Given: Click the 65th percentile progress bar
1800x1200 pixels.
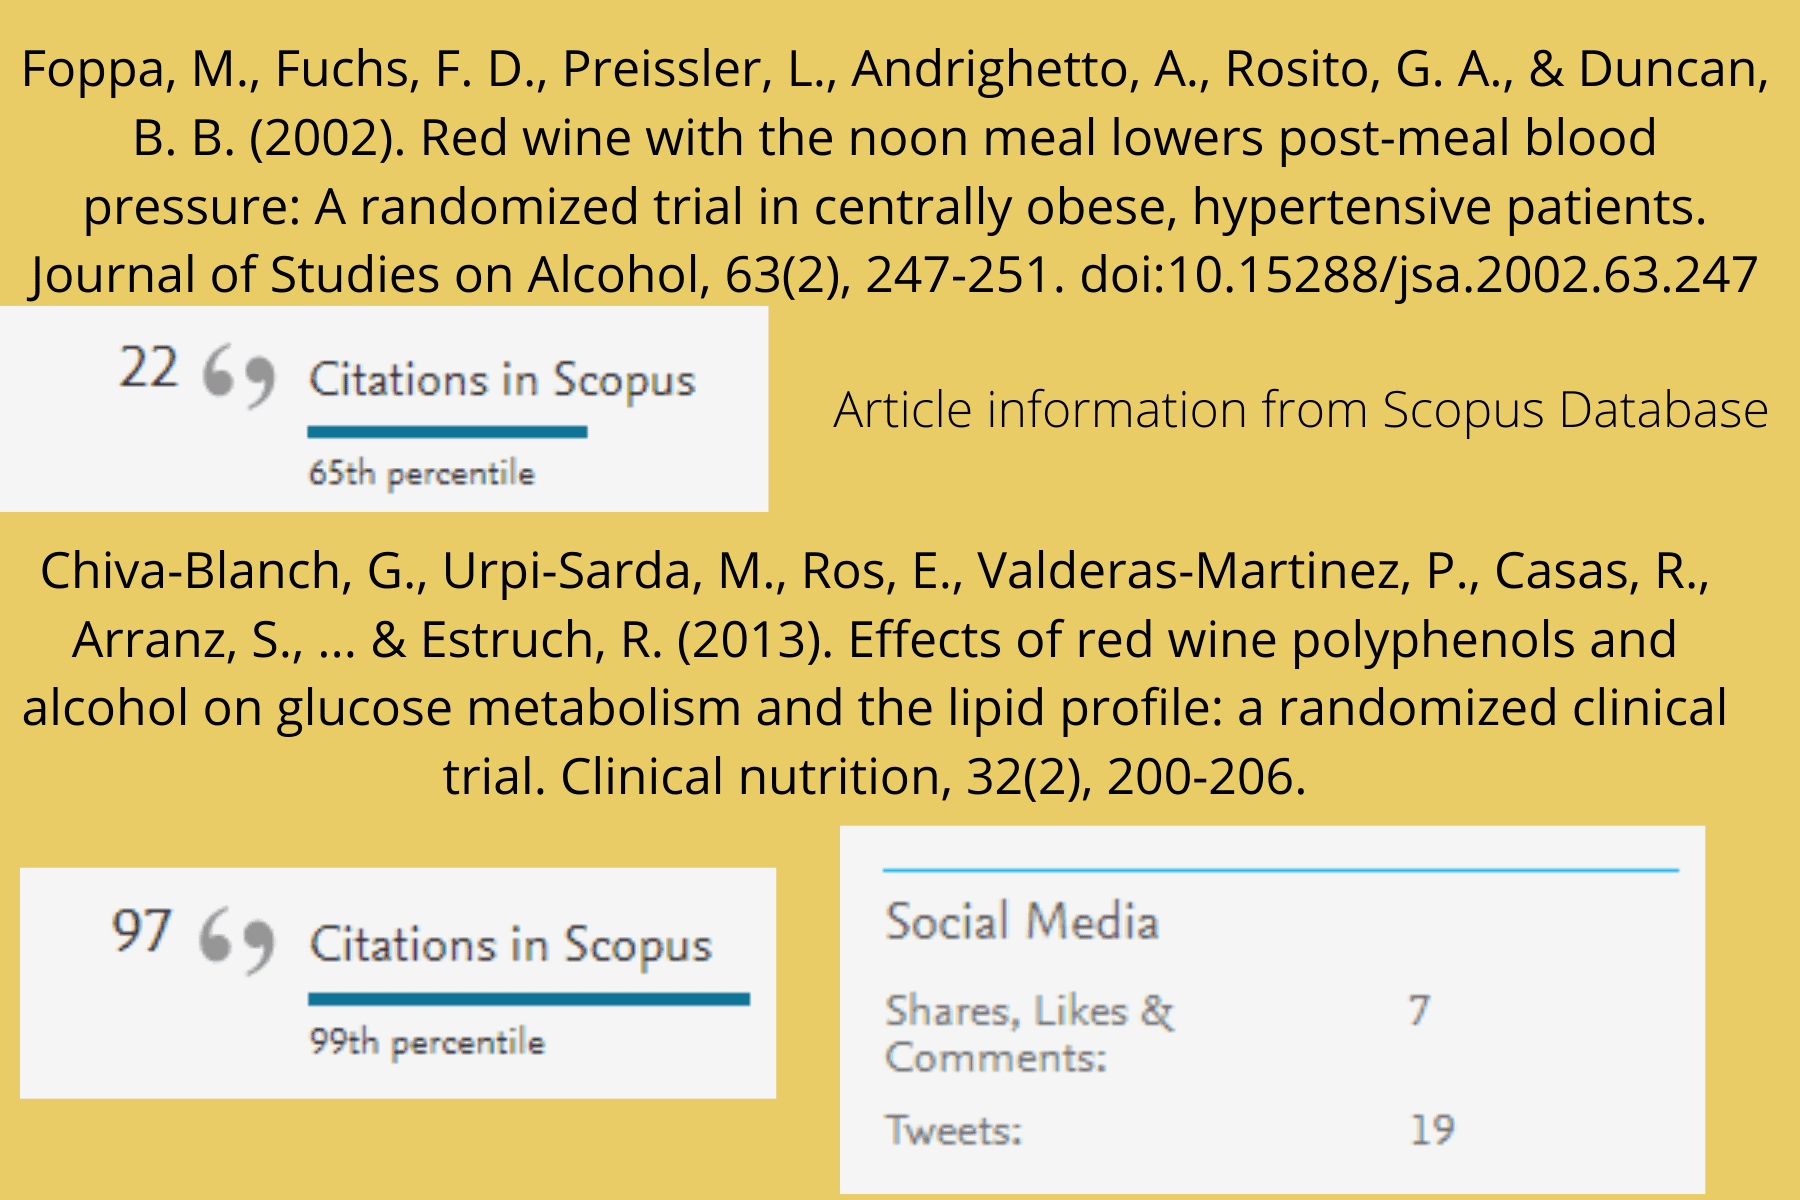Looking at the screenshot, I should click(447, 432).
